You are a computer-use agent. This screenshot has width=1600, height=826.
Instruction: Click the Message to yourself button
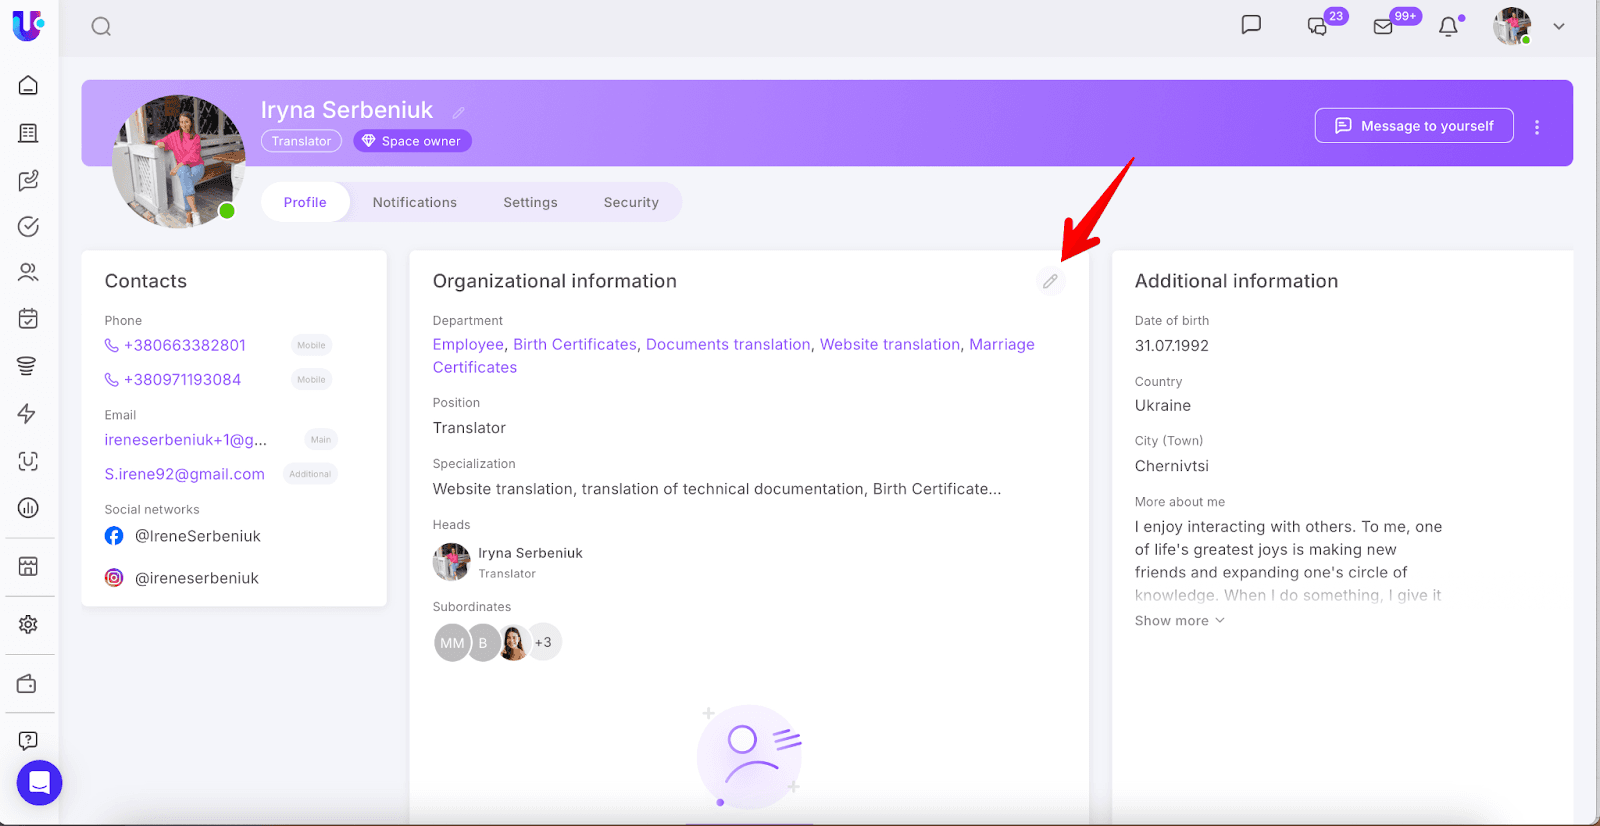1413,126
